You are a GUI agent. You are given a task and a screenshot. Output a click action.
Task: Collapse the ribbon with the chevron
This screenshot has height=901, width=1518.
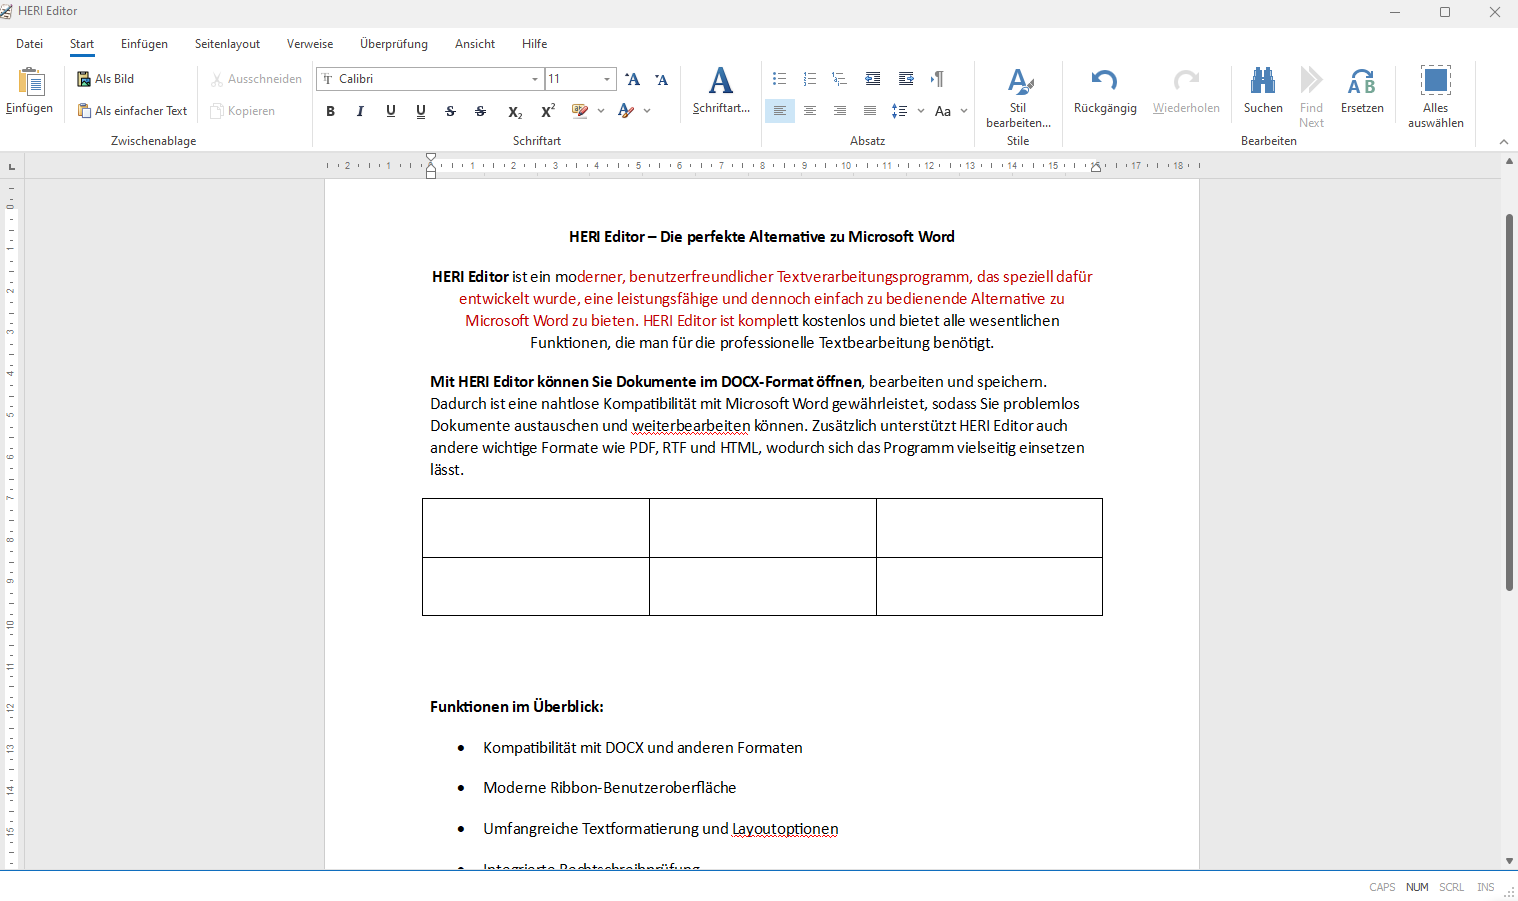(1504, 142)
